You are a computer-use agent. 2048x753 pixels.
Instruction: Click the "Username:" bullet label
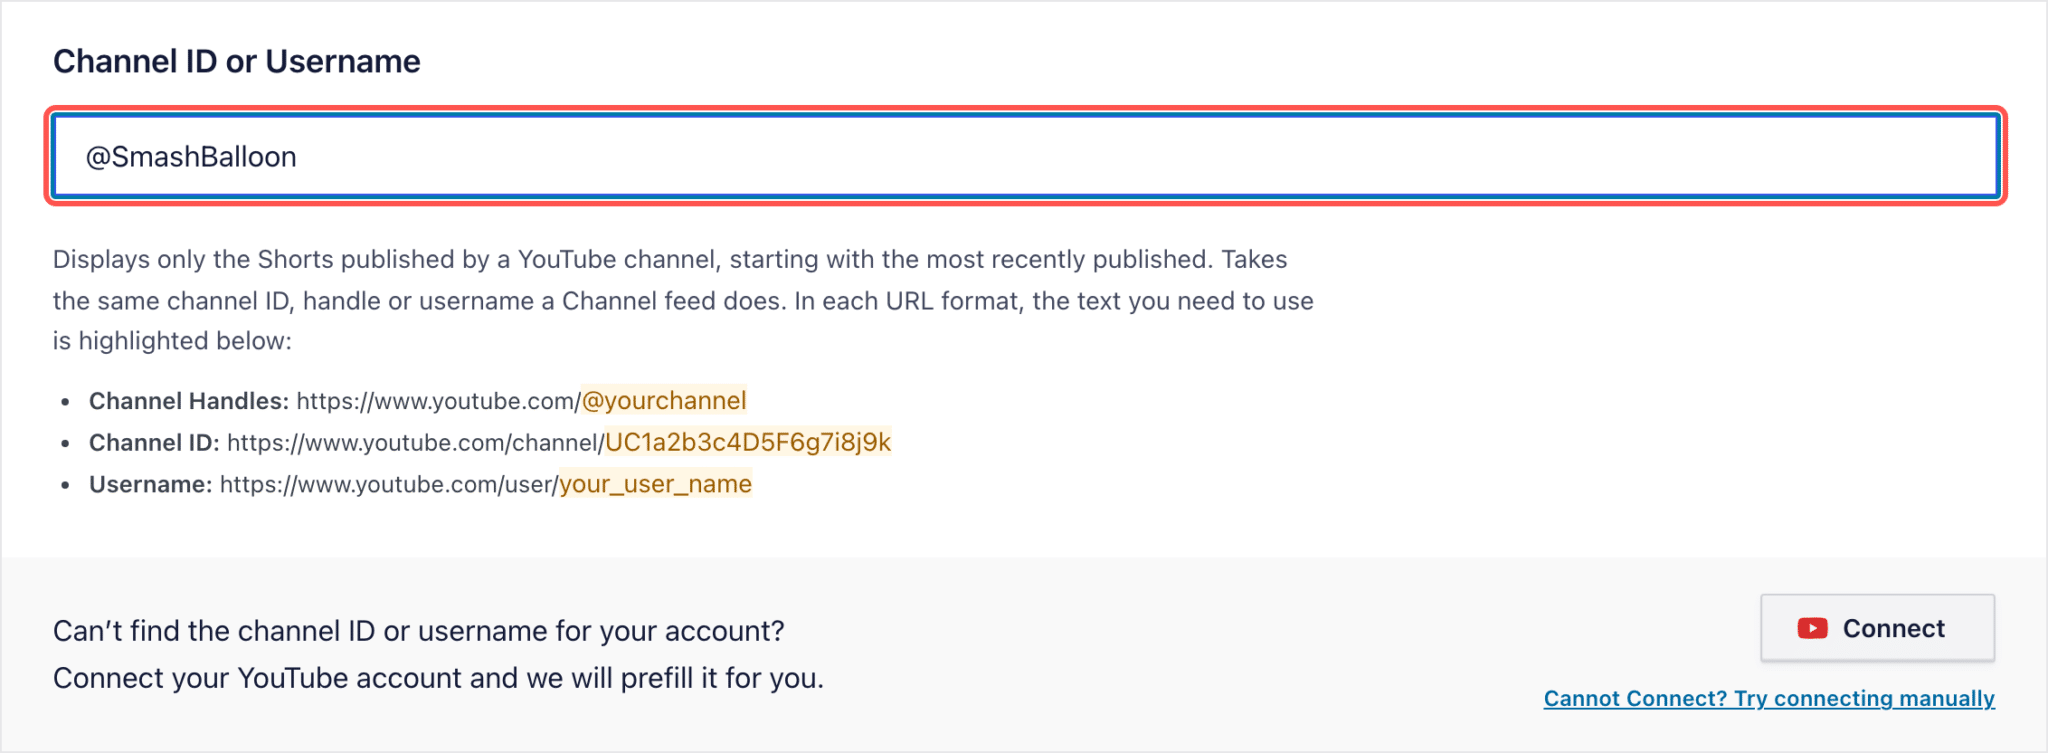pos(150,484)
